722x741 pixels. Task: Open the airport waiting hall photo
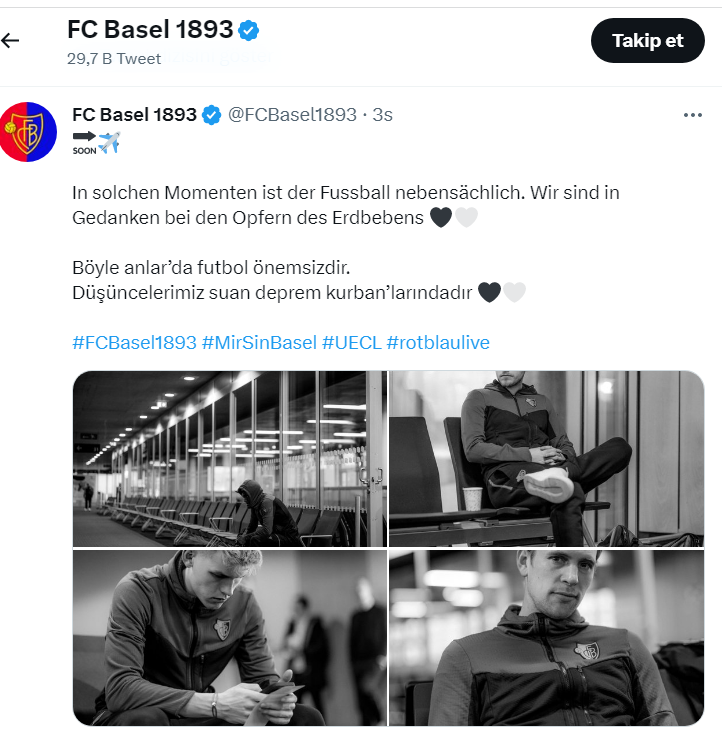[229, 458]
